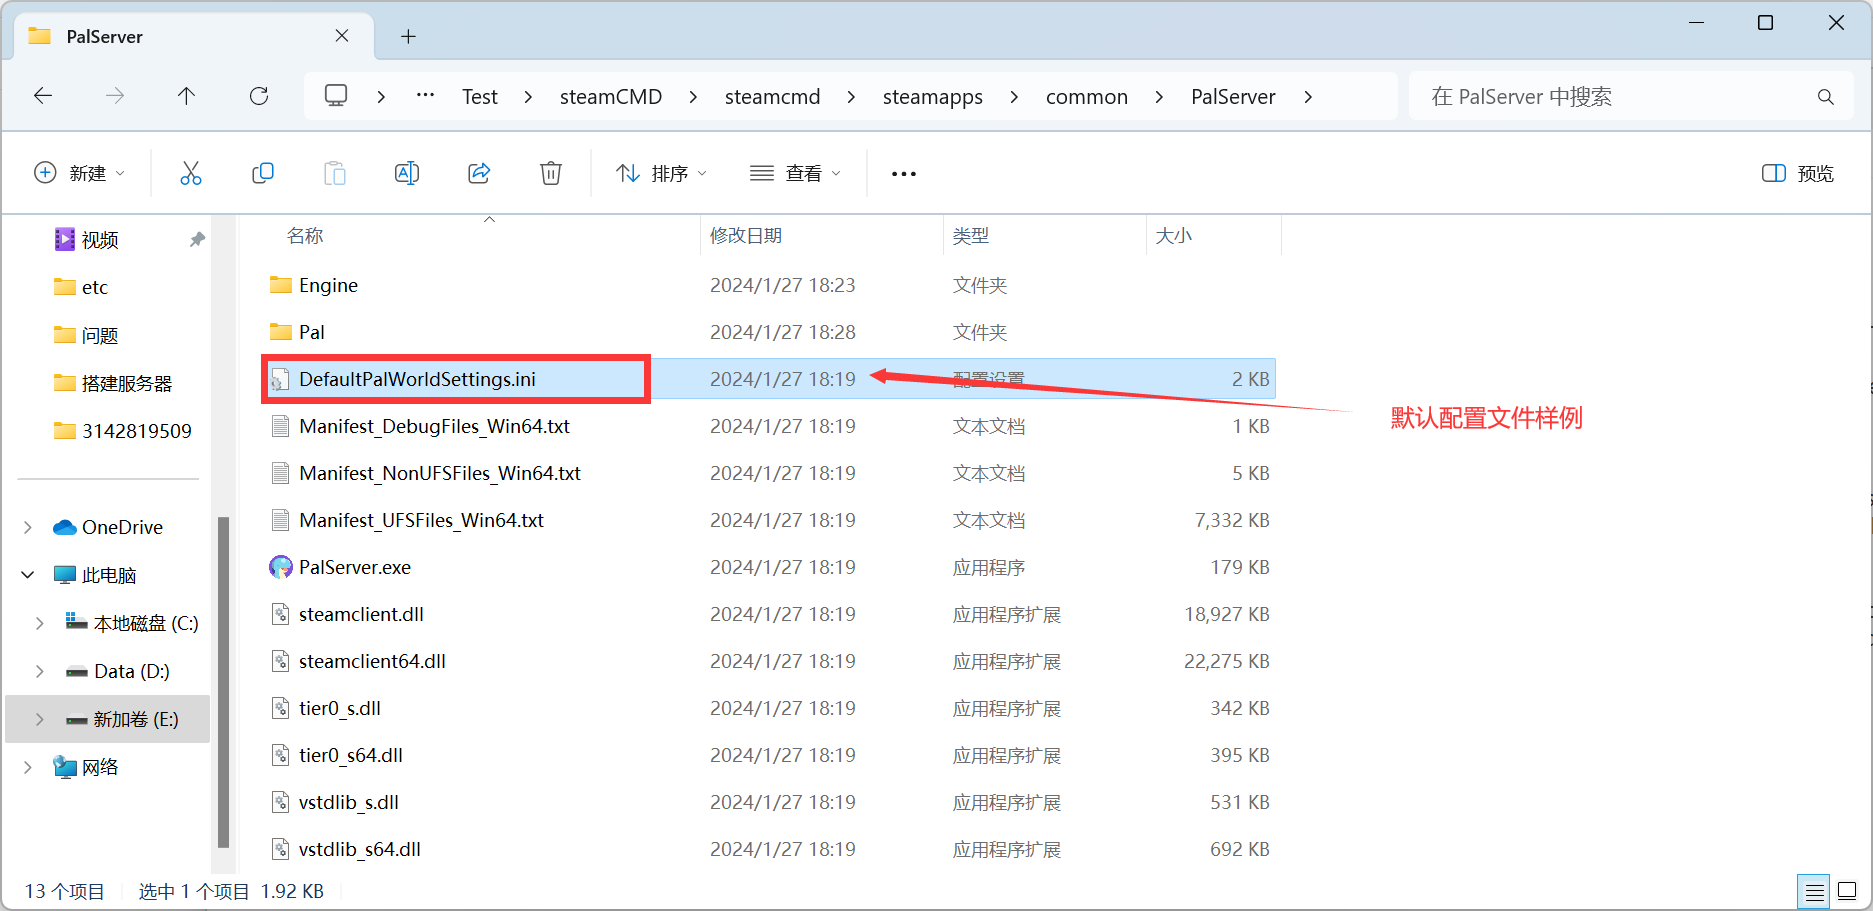The width and height of the screenshot is (1873, 911).
Task: Click the pin icon beside 视频
Action: pos(197,239)
